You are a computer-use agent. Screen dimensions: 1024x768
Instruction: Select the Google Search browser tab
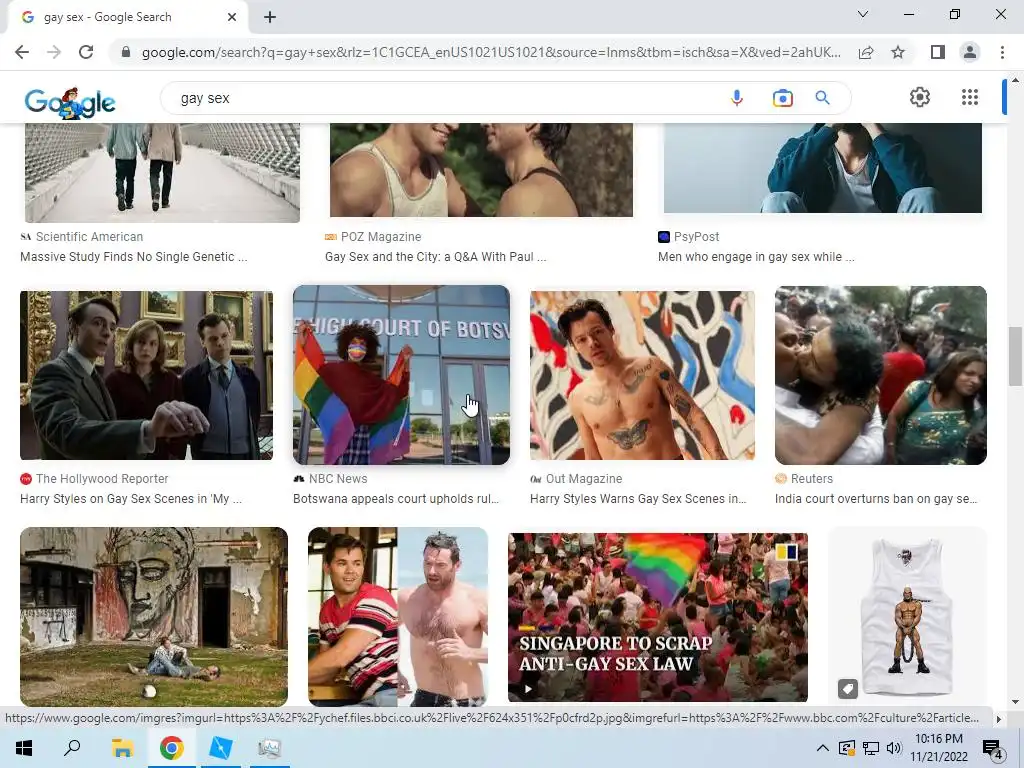tap(127, 18)
